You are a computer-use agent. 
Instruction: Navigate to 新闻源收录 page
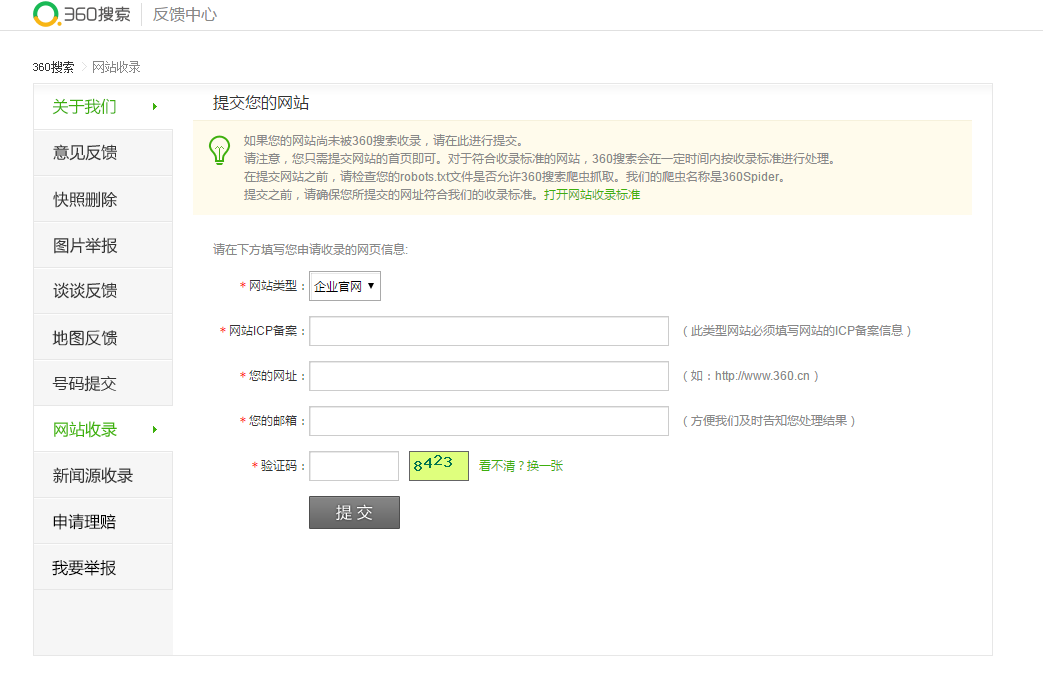pyautogui.click(x=93, y=476)
